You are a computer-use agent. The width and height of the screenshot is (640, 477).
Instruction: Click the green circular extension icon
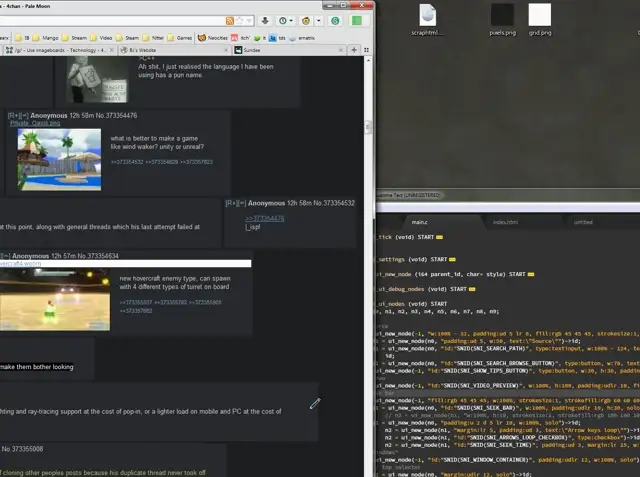pyautogui.click(x=334, y=20)
